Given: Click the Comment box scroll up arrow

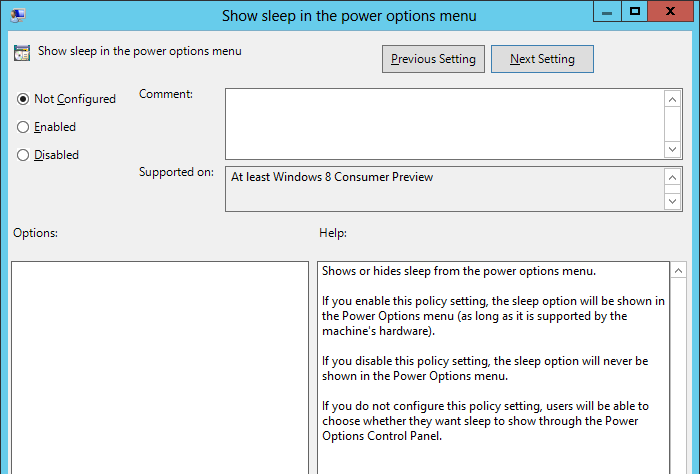Looking at the screenshot, I should pos(672,98).
